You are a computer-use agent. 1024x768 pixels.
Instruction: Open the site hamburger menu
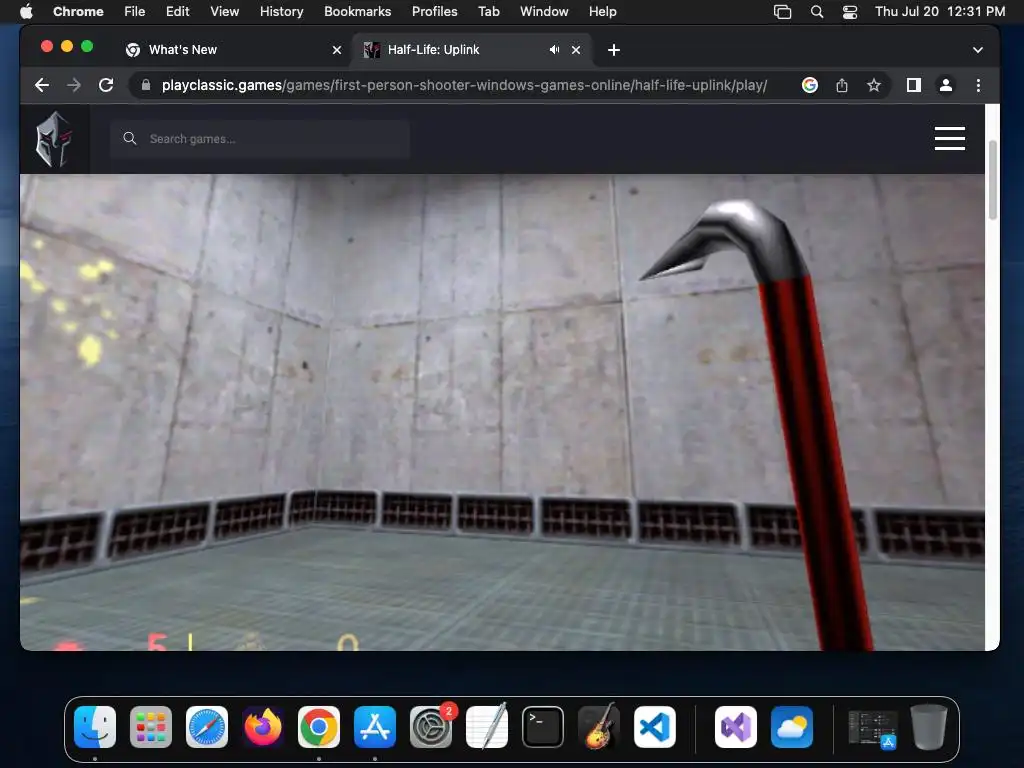coord(950,138)
